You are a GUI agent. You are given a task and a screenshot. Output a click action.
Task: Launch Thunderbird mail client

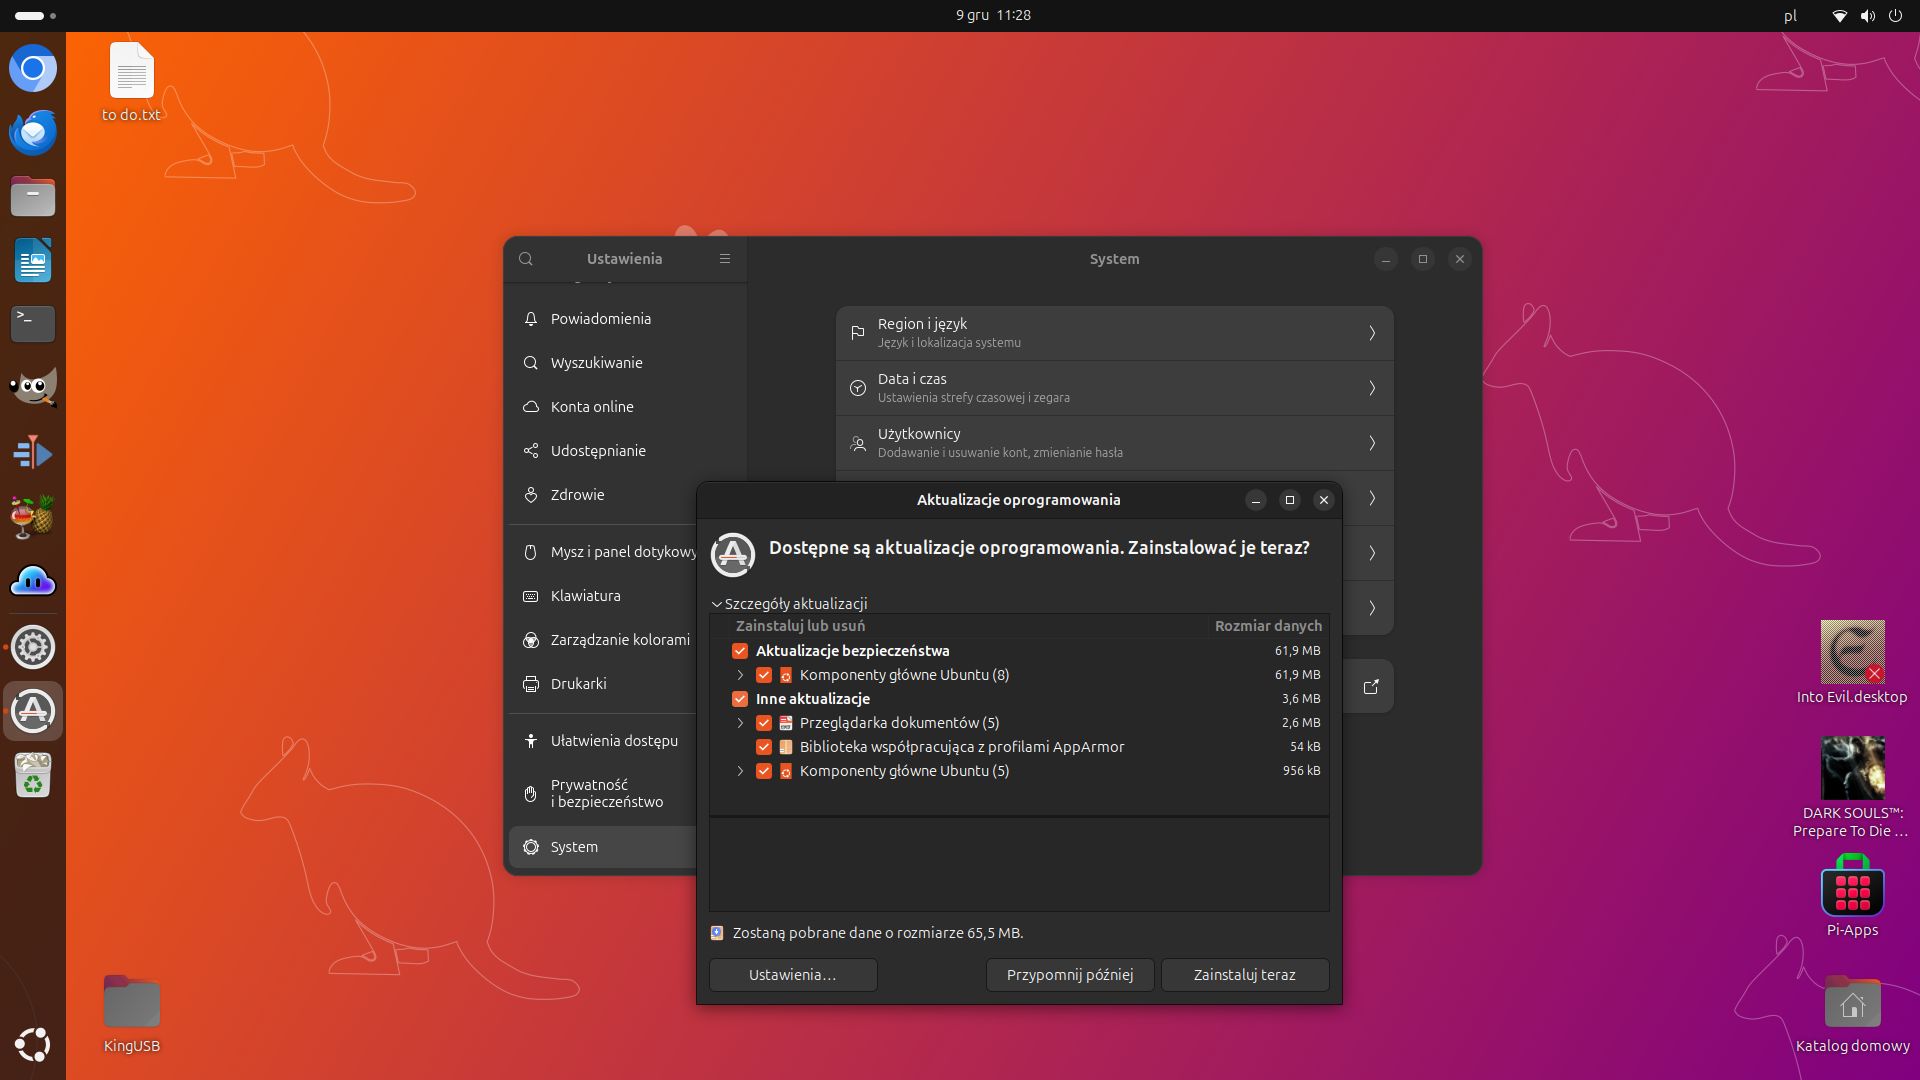pos(33,132)
